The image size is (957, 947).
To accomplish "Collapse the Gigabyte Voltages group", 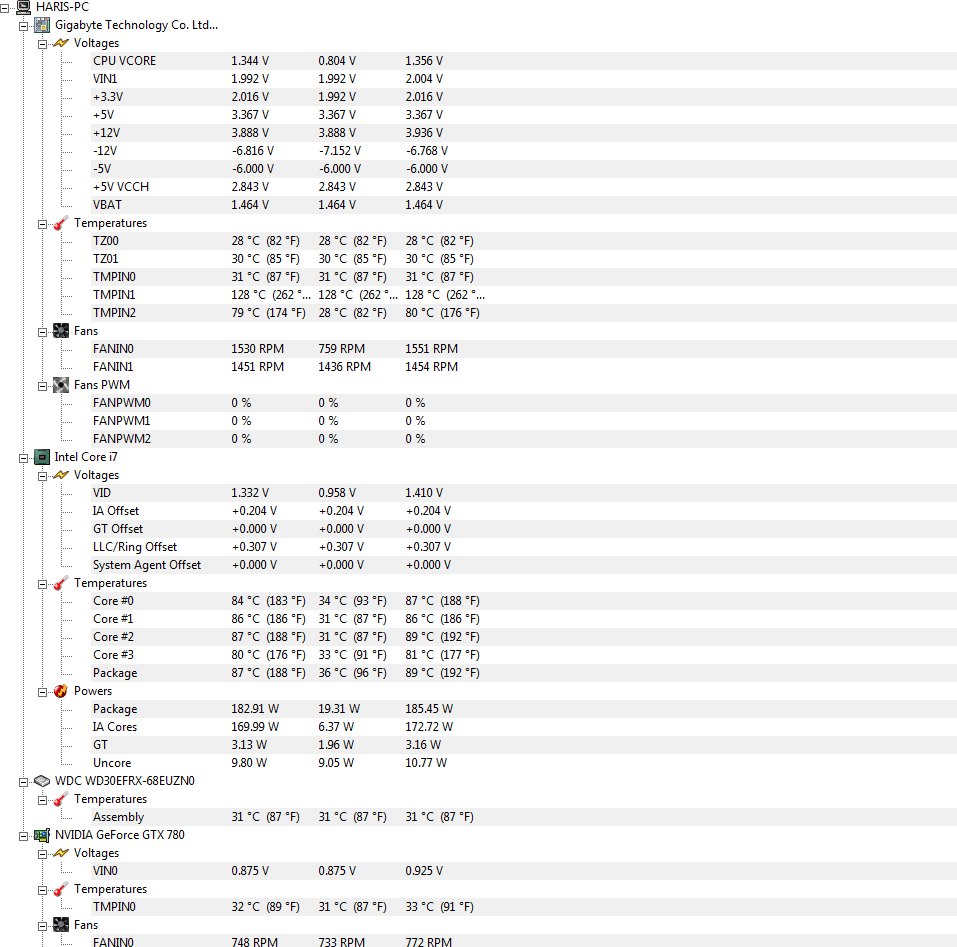I will coord(43,45).
